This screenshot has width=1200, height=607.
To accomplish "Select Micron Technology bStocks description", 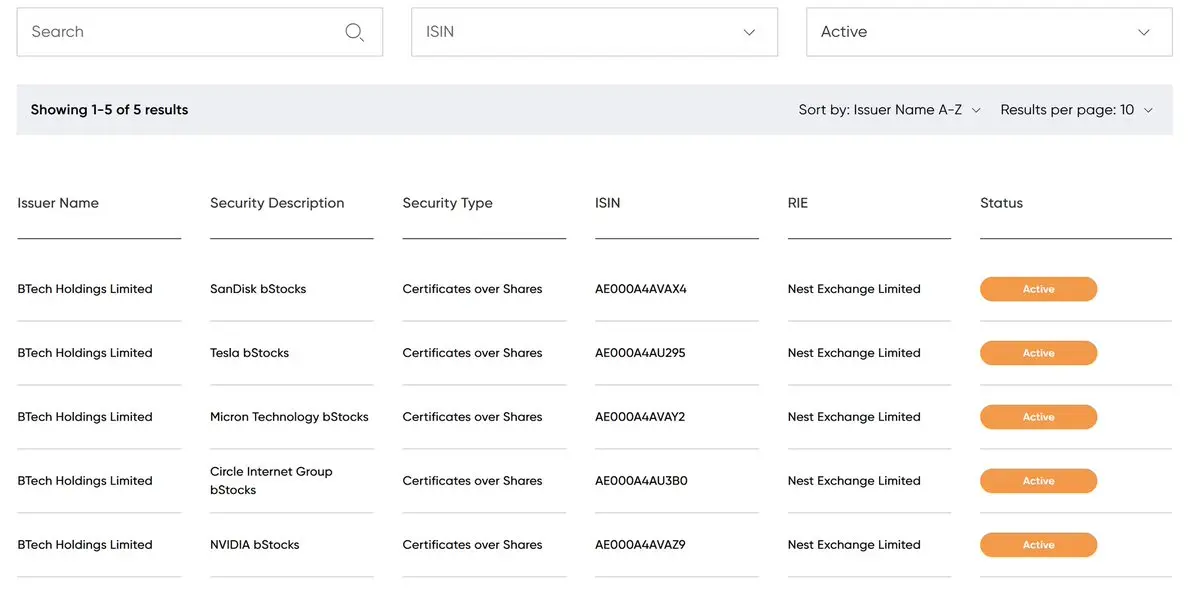I will (x=289, y=417).
